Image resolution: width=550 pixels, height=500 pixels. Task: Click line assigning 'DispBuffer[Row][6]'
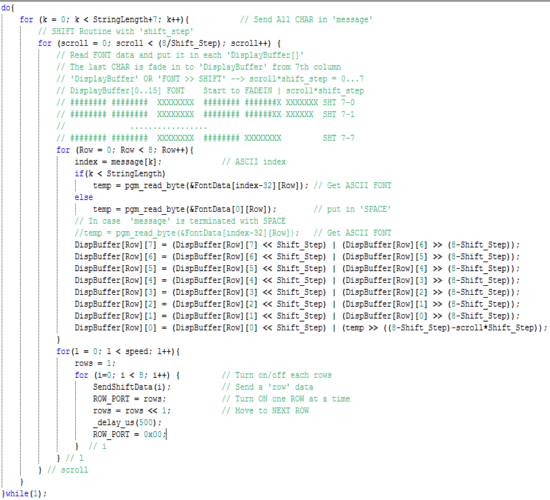[x=297, y=257]
